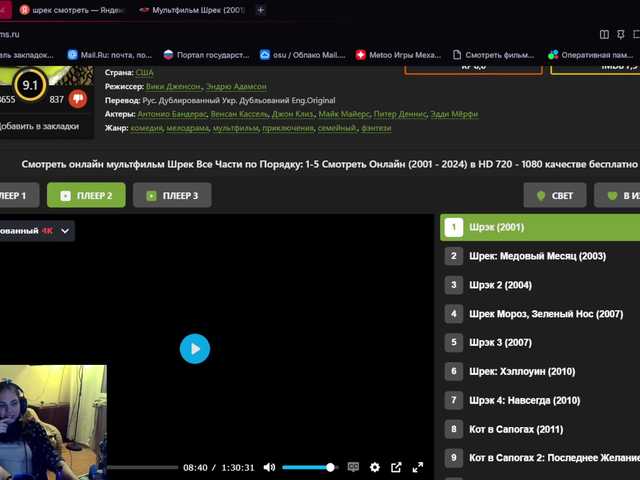Viewport: 640px width, 480px height.
Task: Play the video with the blue play button
Action: pos(195,349)
